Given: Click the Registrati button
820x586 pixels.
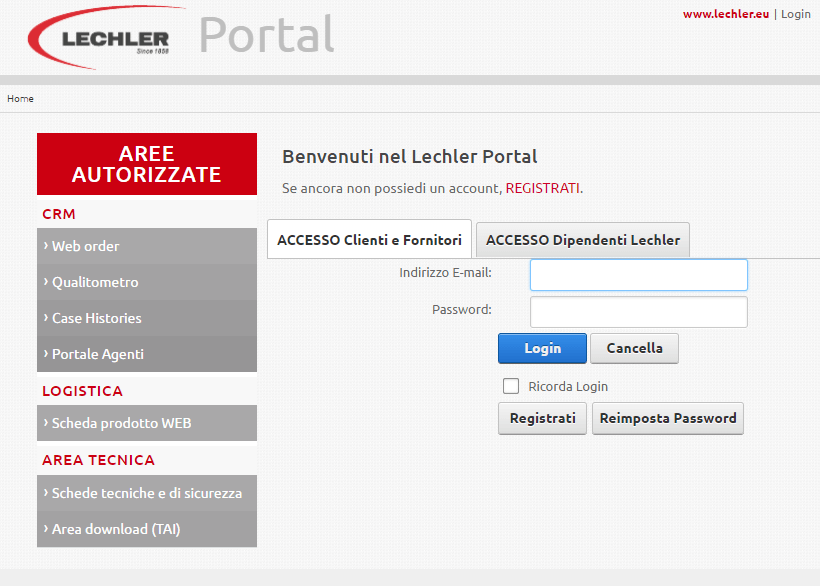Looking at the screenshot, I should (542, 418).
